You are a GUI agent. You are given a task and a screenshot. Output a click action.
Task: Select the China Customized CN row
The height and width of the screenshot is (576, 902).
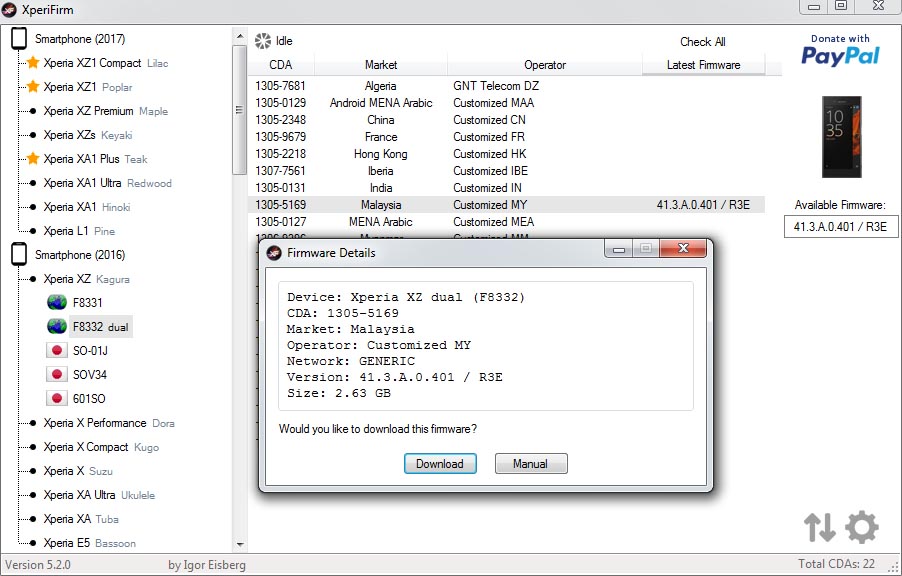tap(506, 120)
